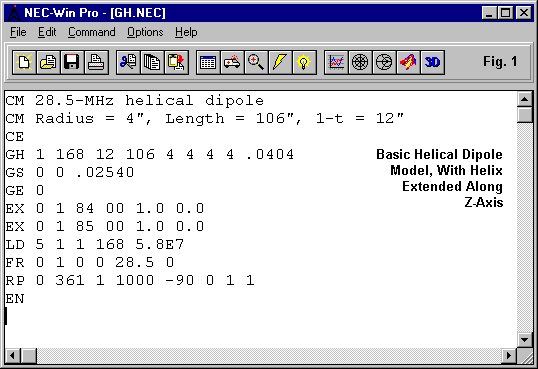Screen dimensions: 538x369
Task: Click the light bulb icon
Action: pyautogui.click(x=304, y=62)
